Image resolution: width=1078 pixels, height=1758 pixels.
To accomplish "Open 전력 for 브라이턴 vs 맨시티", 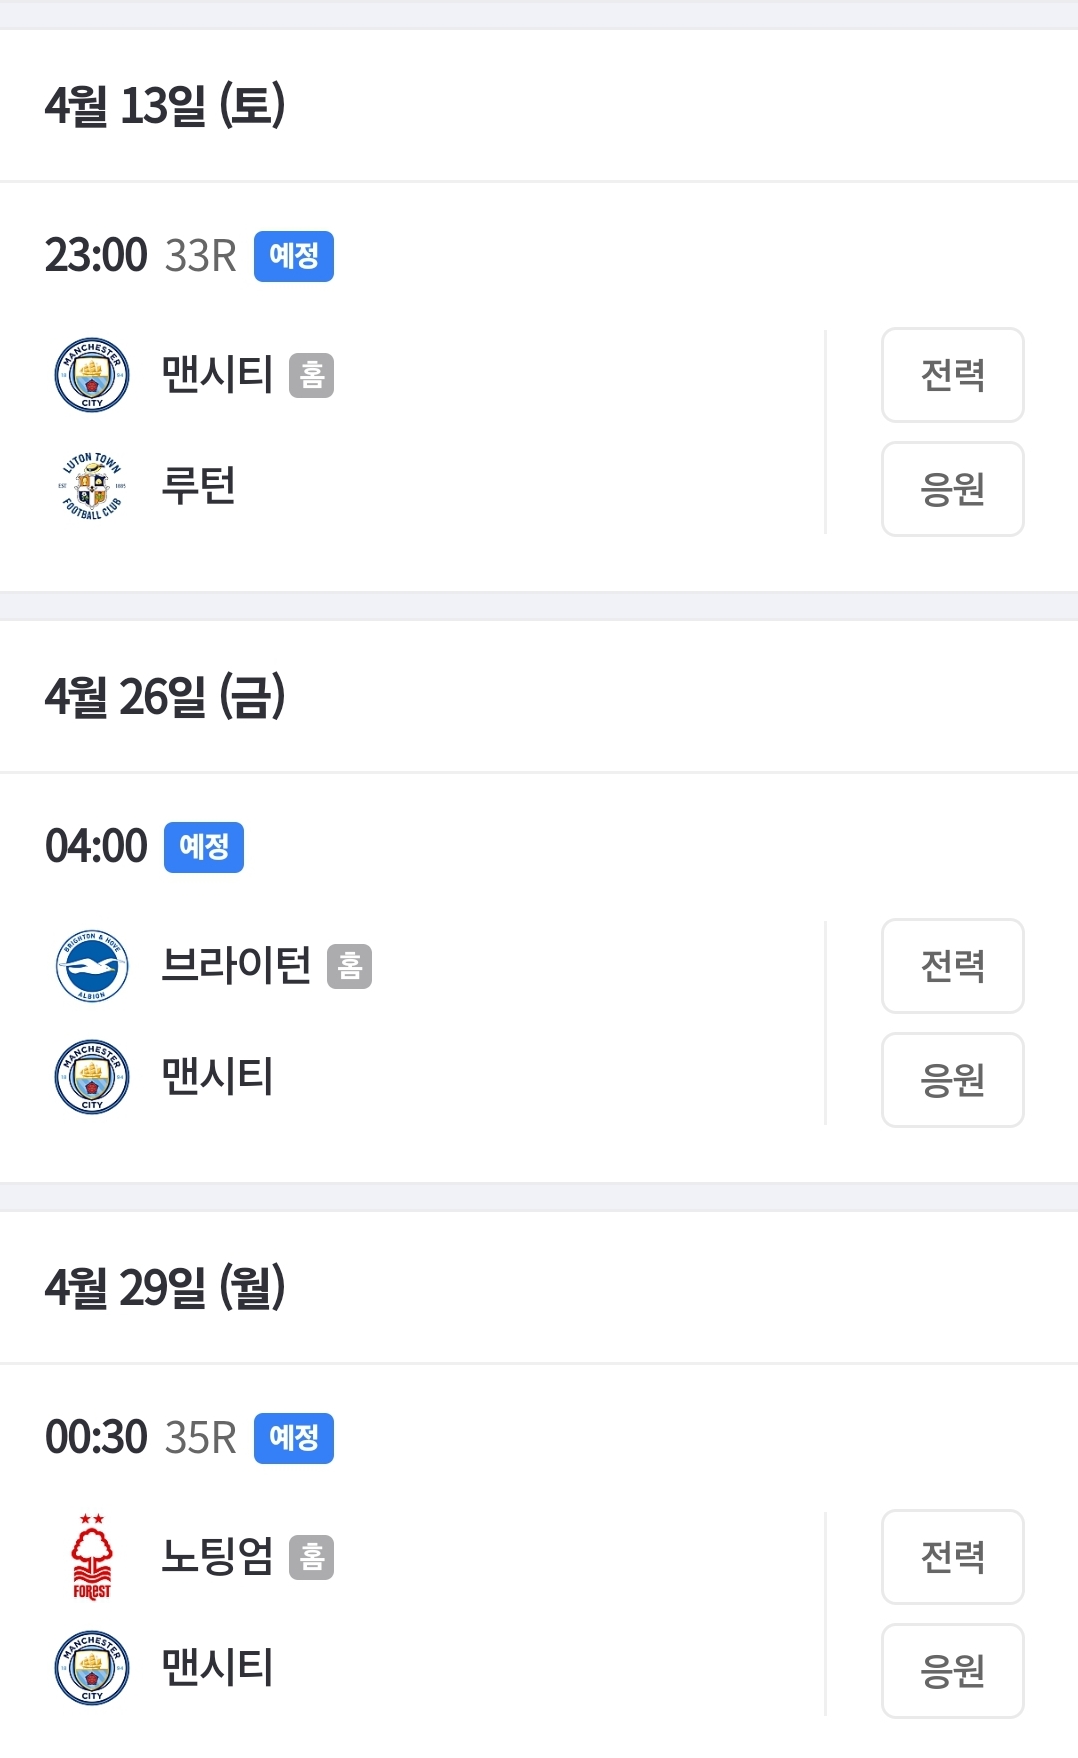I will point(953,966).
